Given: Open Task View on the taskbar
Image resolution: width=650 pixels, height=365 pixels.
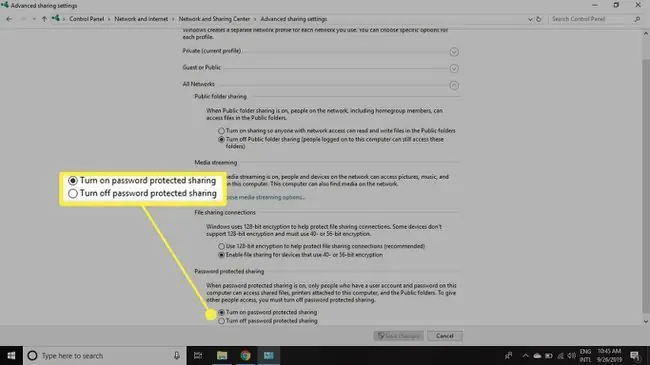Looking at the screenshot, I should pyautogui.click(x=198, y=355).
